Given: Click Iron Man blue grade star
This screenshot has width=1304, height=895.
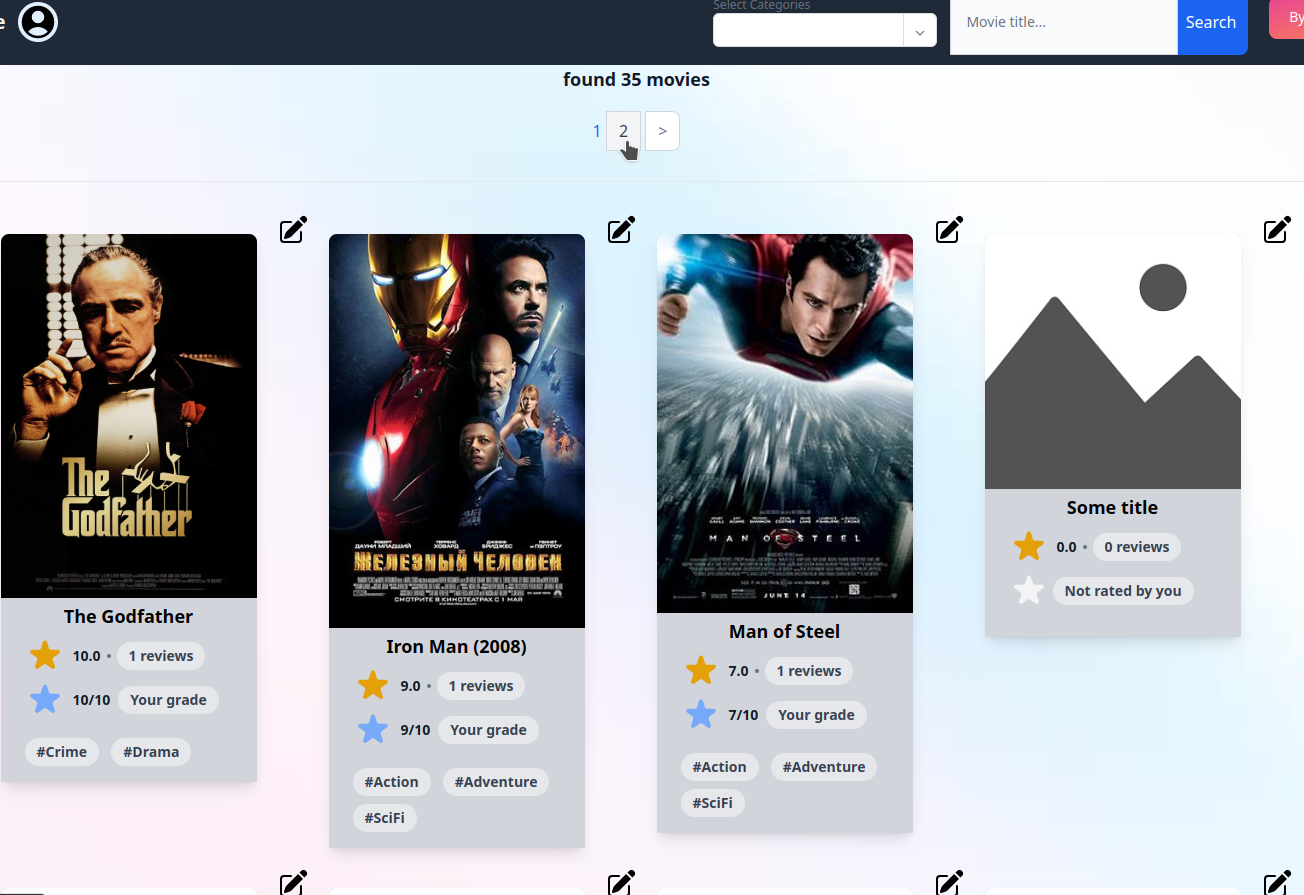Looking at the screenshot, I should (373, 729).
